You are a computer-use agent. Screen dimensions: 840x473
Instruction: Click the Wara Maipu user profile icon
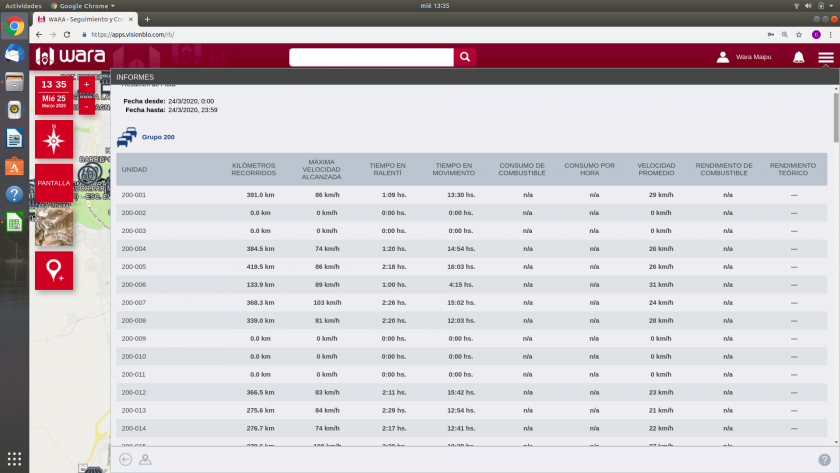(723, 57)
